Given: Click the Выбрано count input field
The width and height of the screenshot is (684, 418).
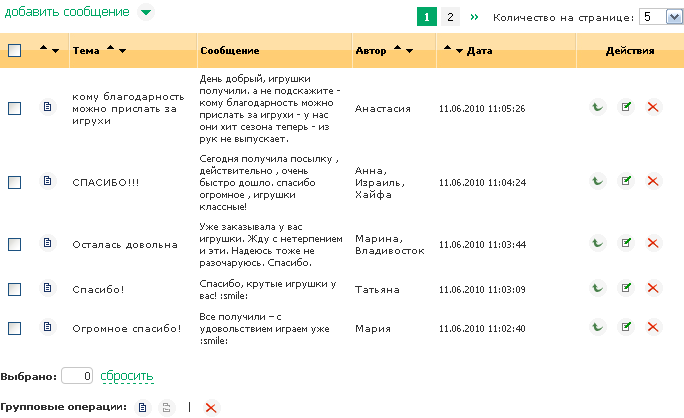Looking at the screenshot, I should [78, 376].
